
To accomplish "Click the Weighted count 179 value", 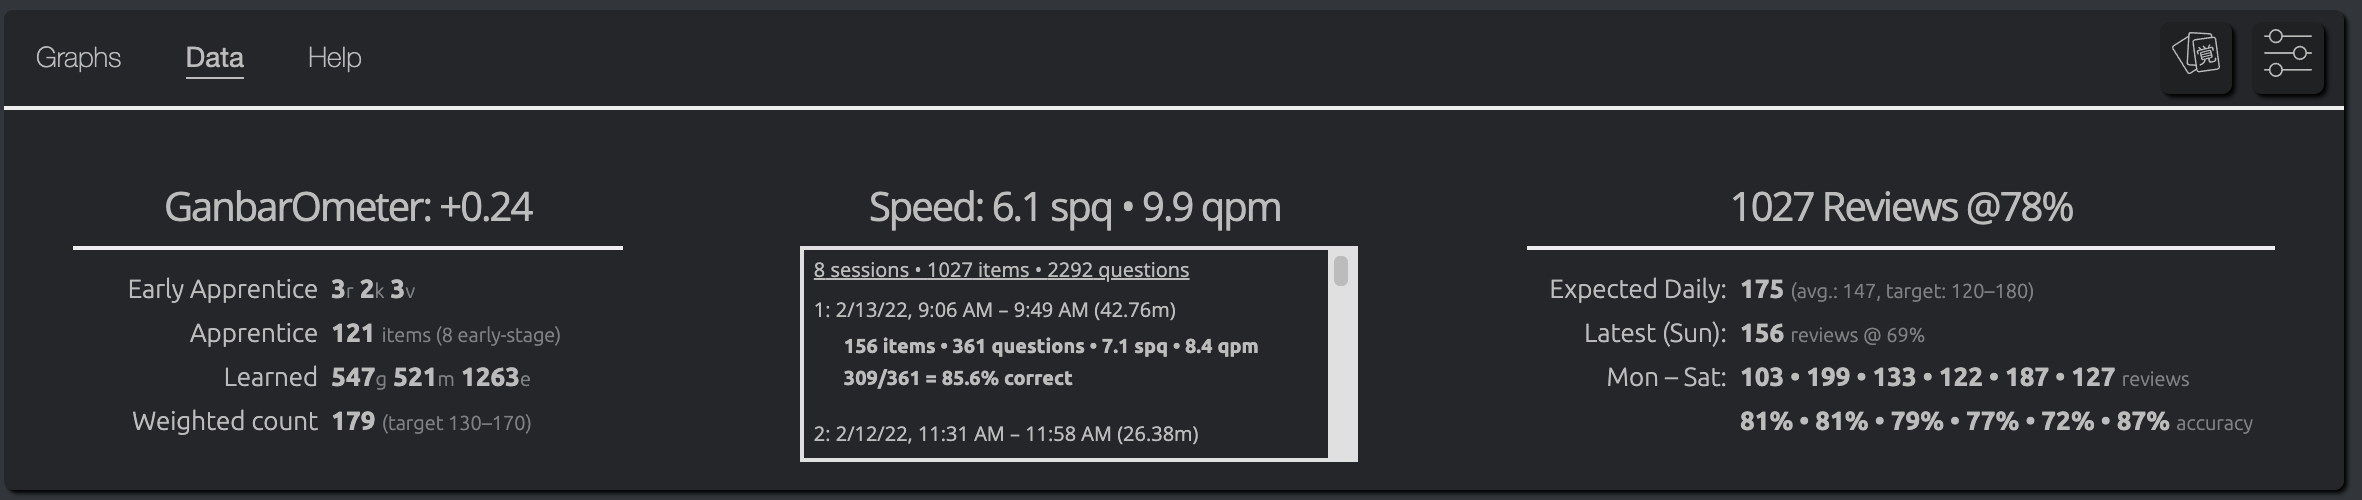I will [x=353, y=422].
